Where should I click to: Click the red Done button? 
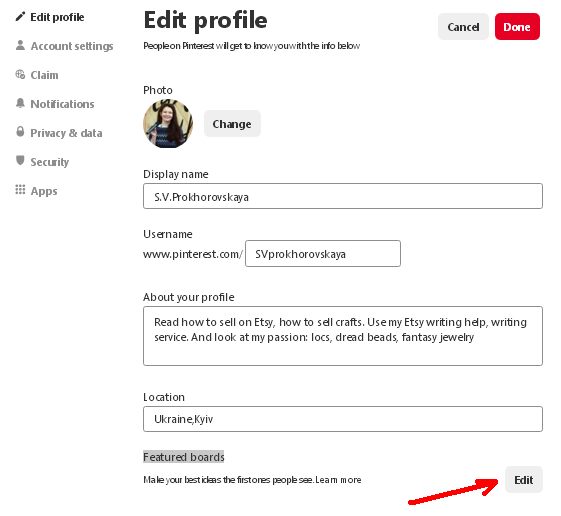(517, 27)
